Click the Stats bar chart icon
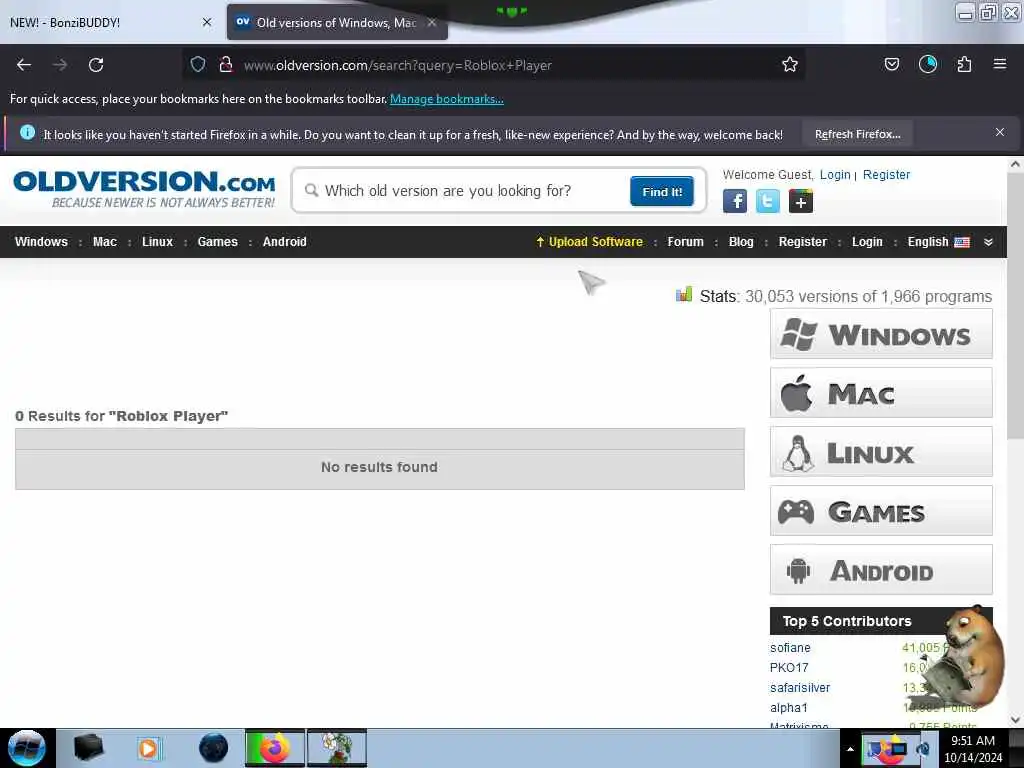Viewport: 1024px width, 768px height. tap(684, 295)
